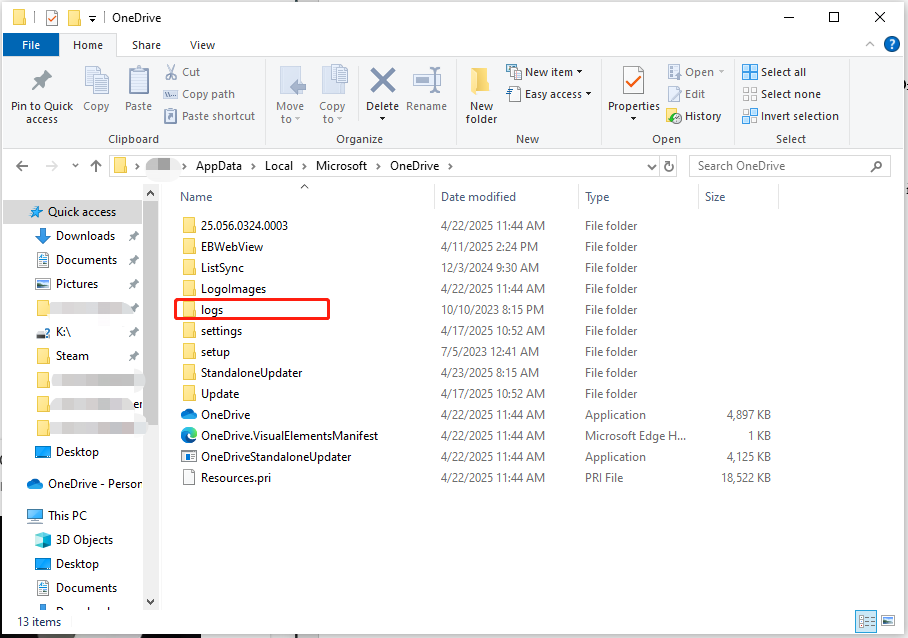Click the Delete red X icon
The image size is (908, 638).
(x=383, y=80)
